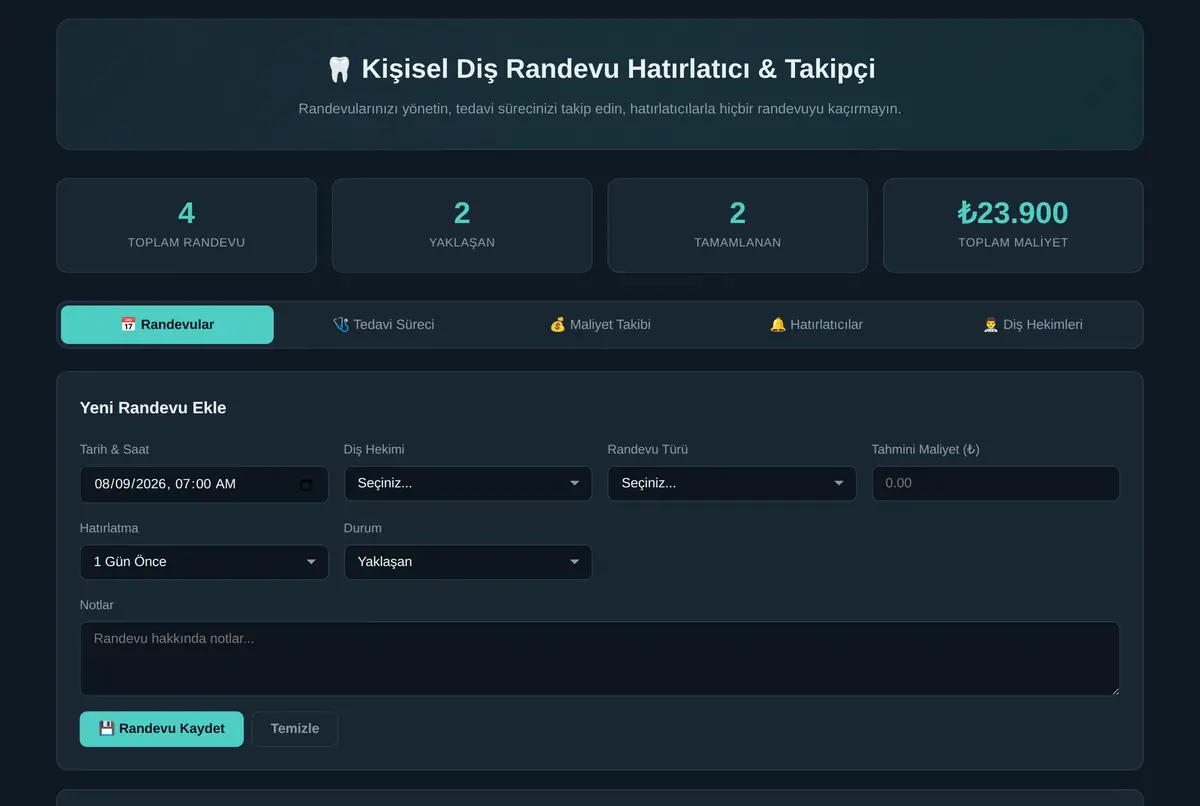
Task: Open the Durum dropdown showing Yaklaşan
Action: click(x=468, y=562)
